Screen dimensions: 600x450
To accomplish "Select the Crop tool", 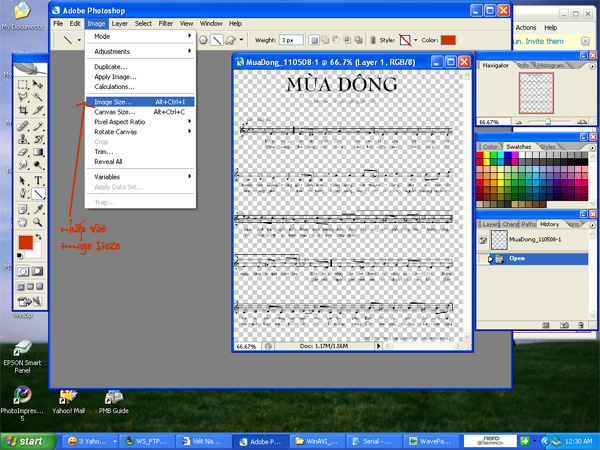I will [x=23, y=111].
